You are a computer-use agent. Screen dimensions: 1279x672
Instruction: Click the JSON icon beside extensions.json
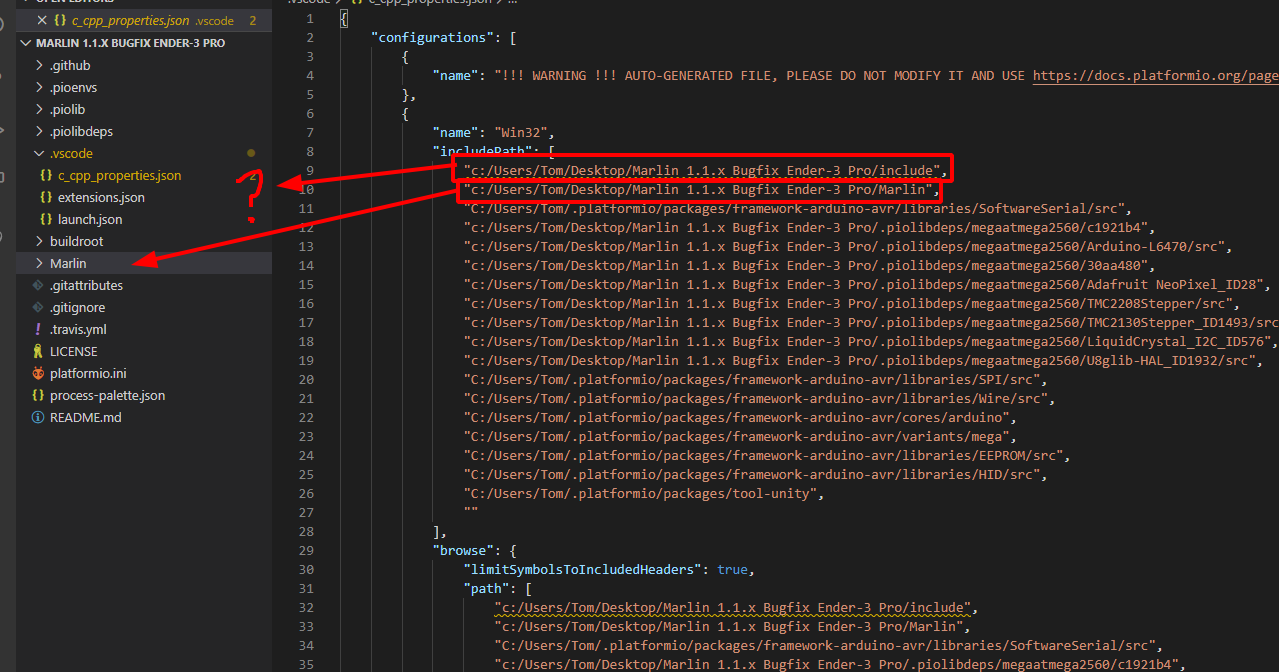point(46,197)
